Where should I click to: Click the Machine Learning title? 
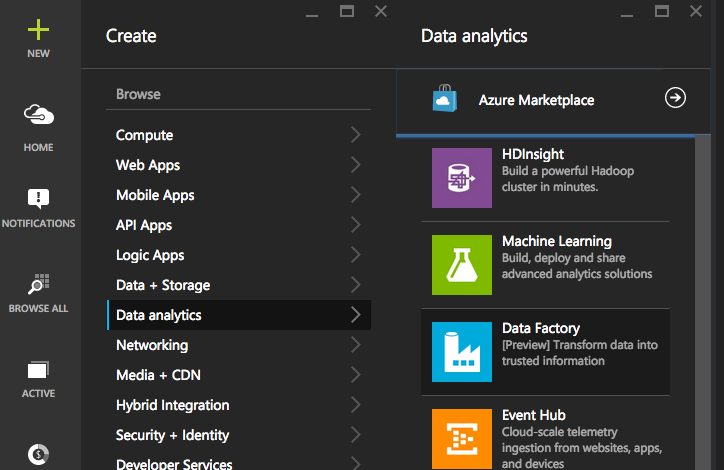pyautogui.click(x=557, y=241)
